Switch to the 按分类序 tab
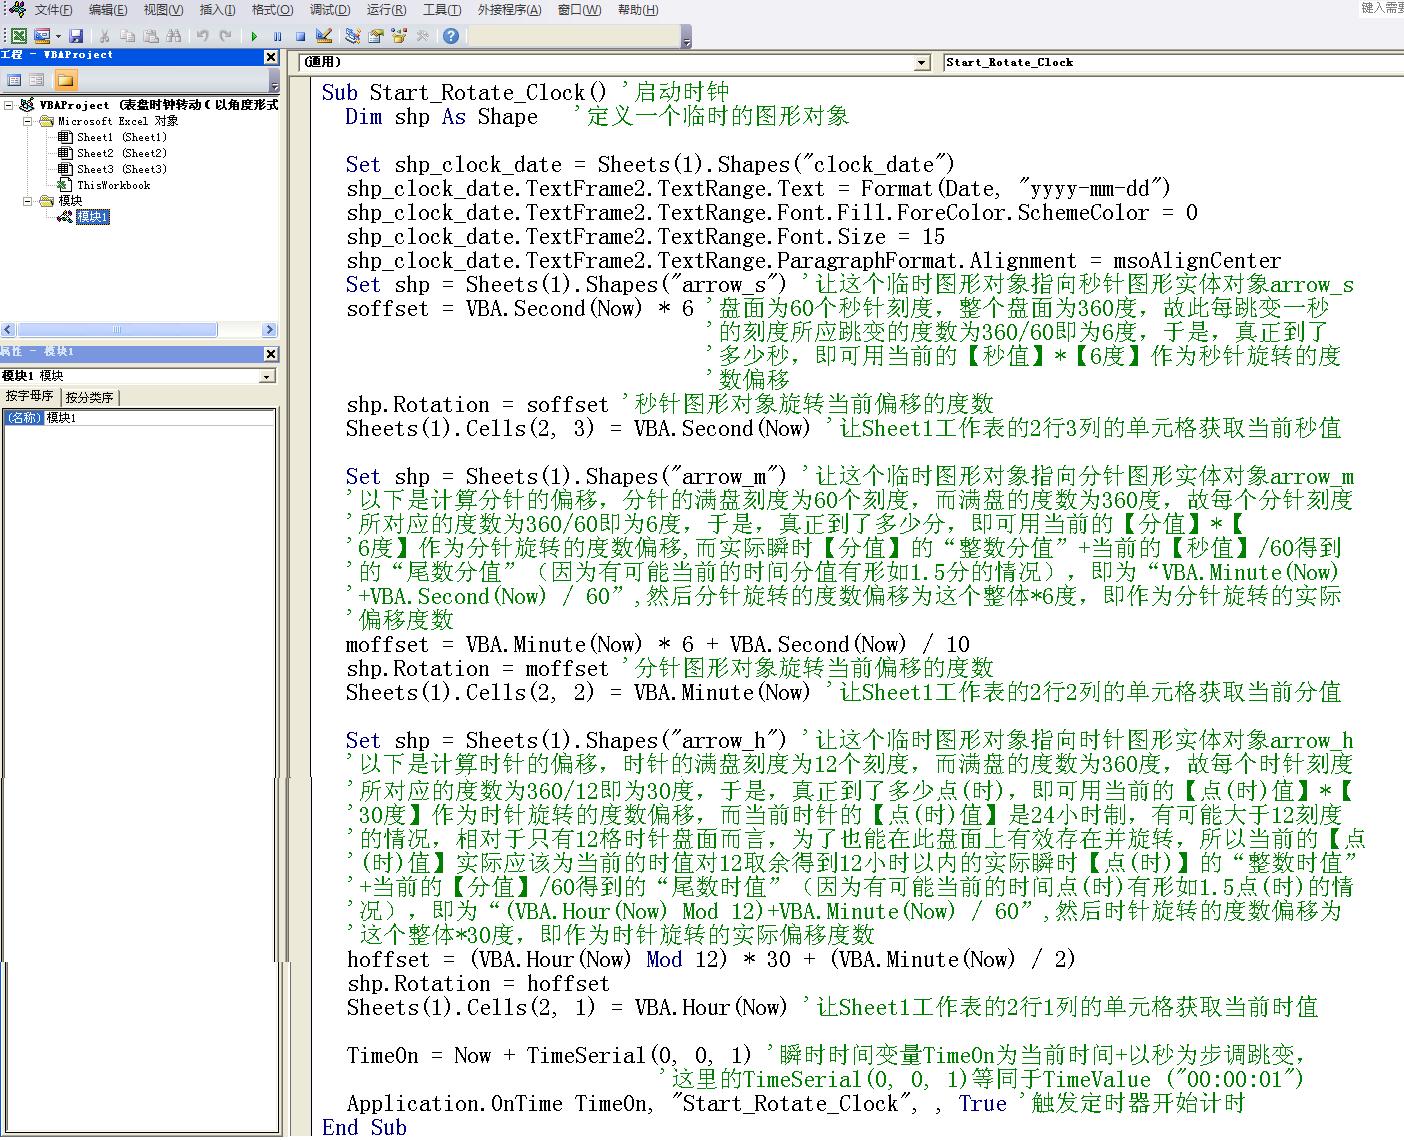 pyautogui.click(x=89, y=397)
